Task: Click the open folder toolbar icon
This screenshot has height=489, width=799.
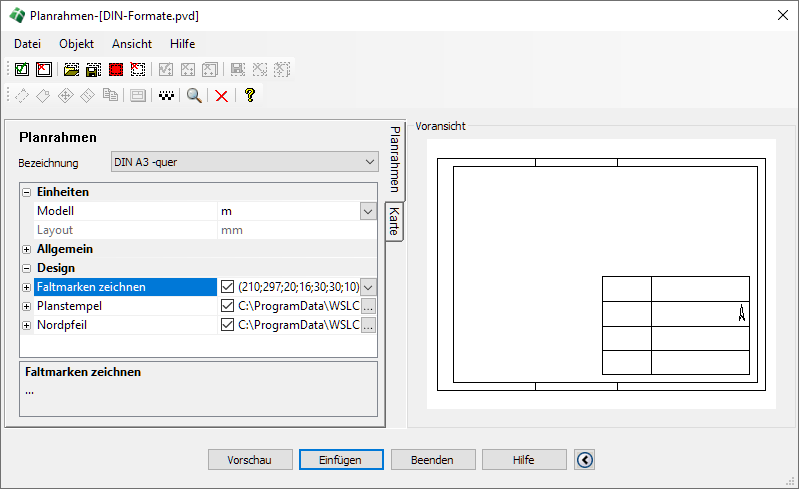Action: tap(71, 70)
